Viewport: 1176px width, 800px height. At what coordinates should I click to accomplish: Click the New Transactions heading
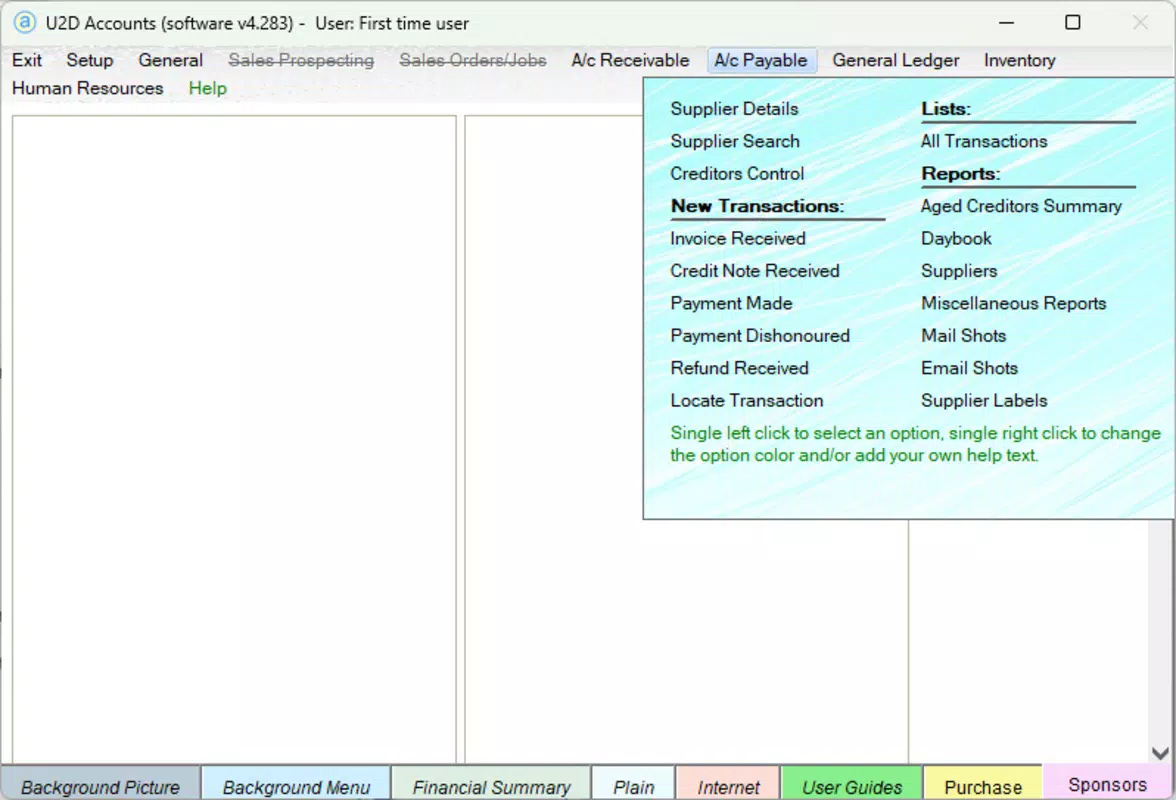tap(758, 205)
